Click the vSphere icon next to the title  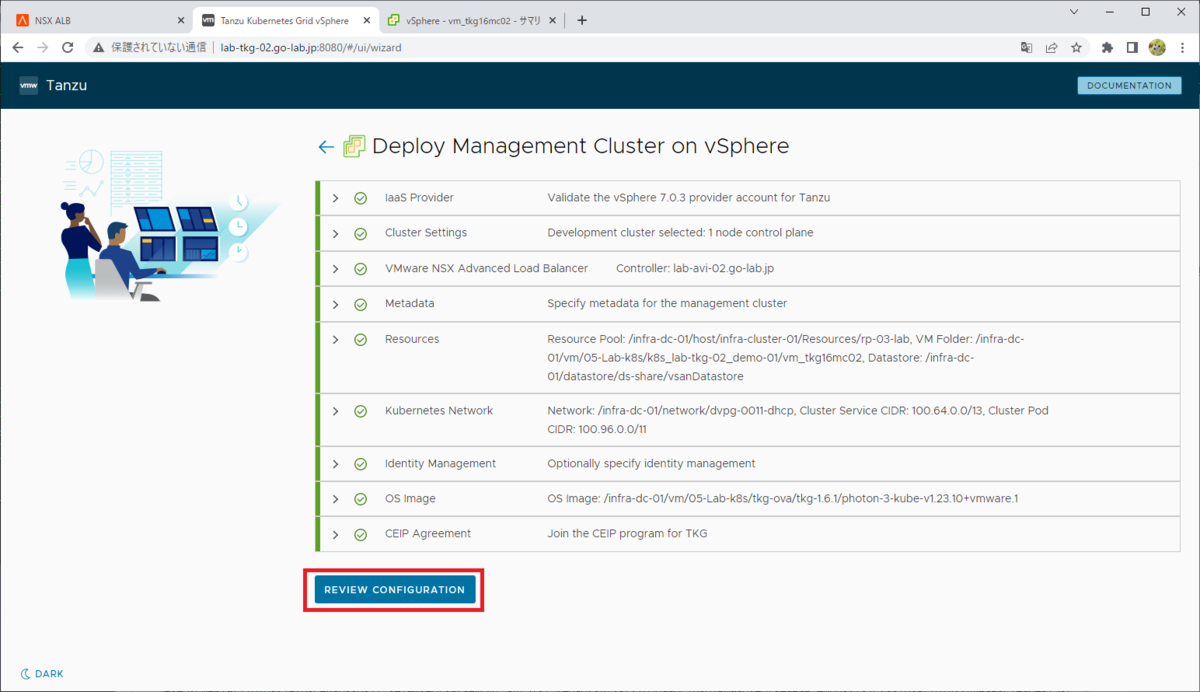point(353,147)
